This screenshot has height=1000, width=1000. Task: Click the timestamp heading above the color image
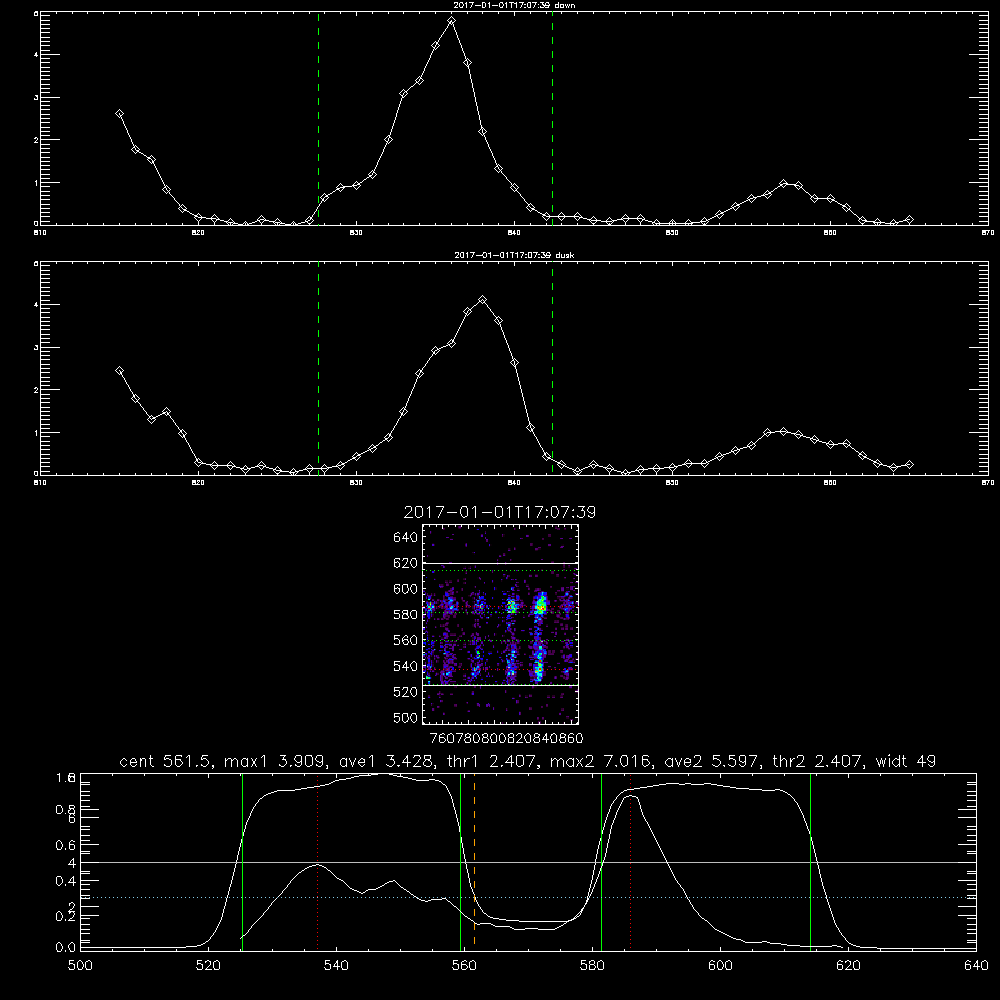[x=500, y=512]
